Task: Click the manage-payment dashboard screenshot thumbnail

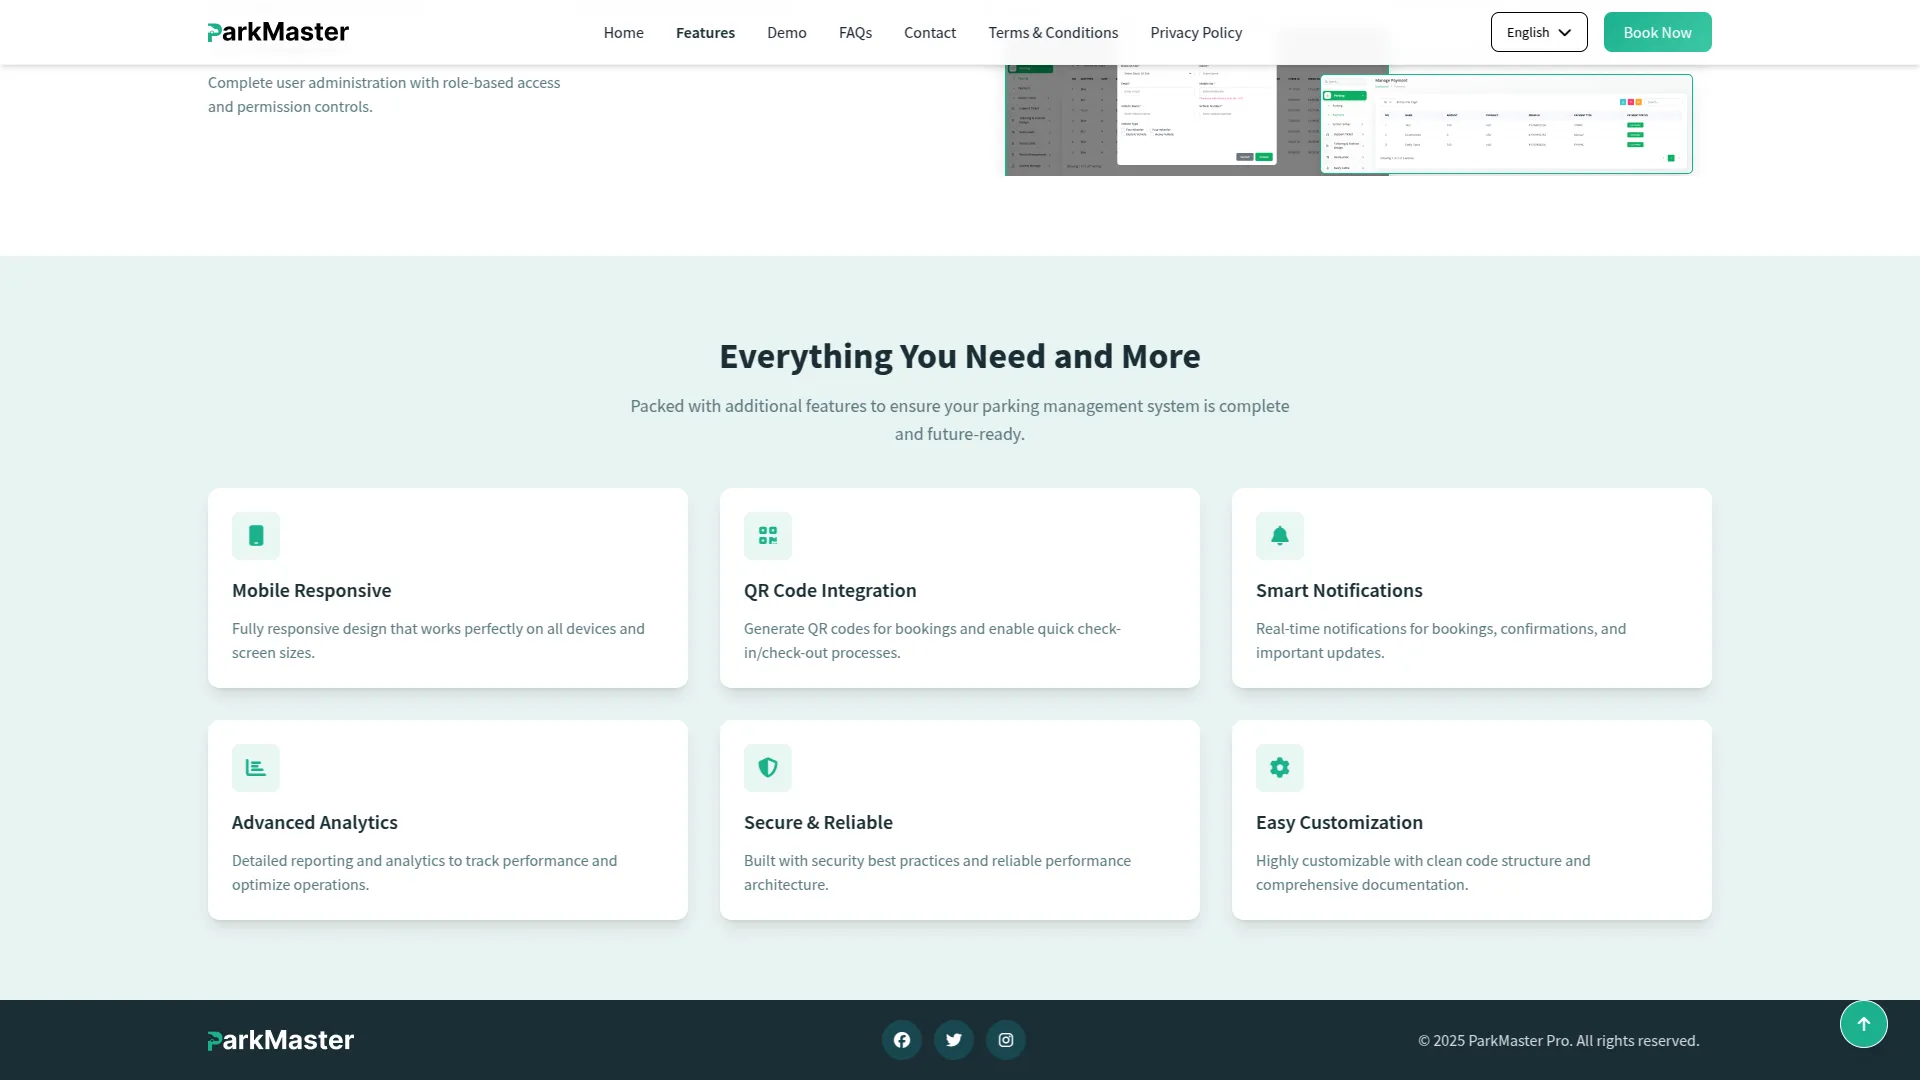Action: pos(1506,124)
